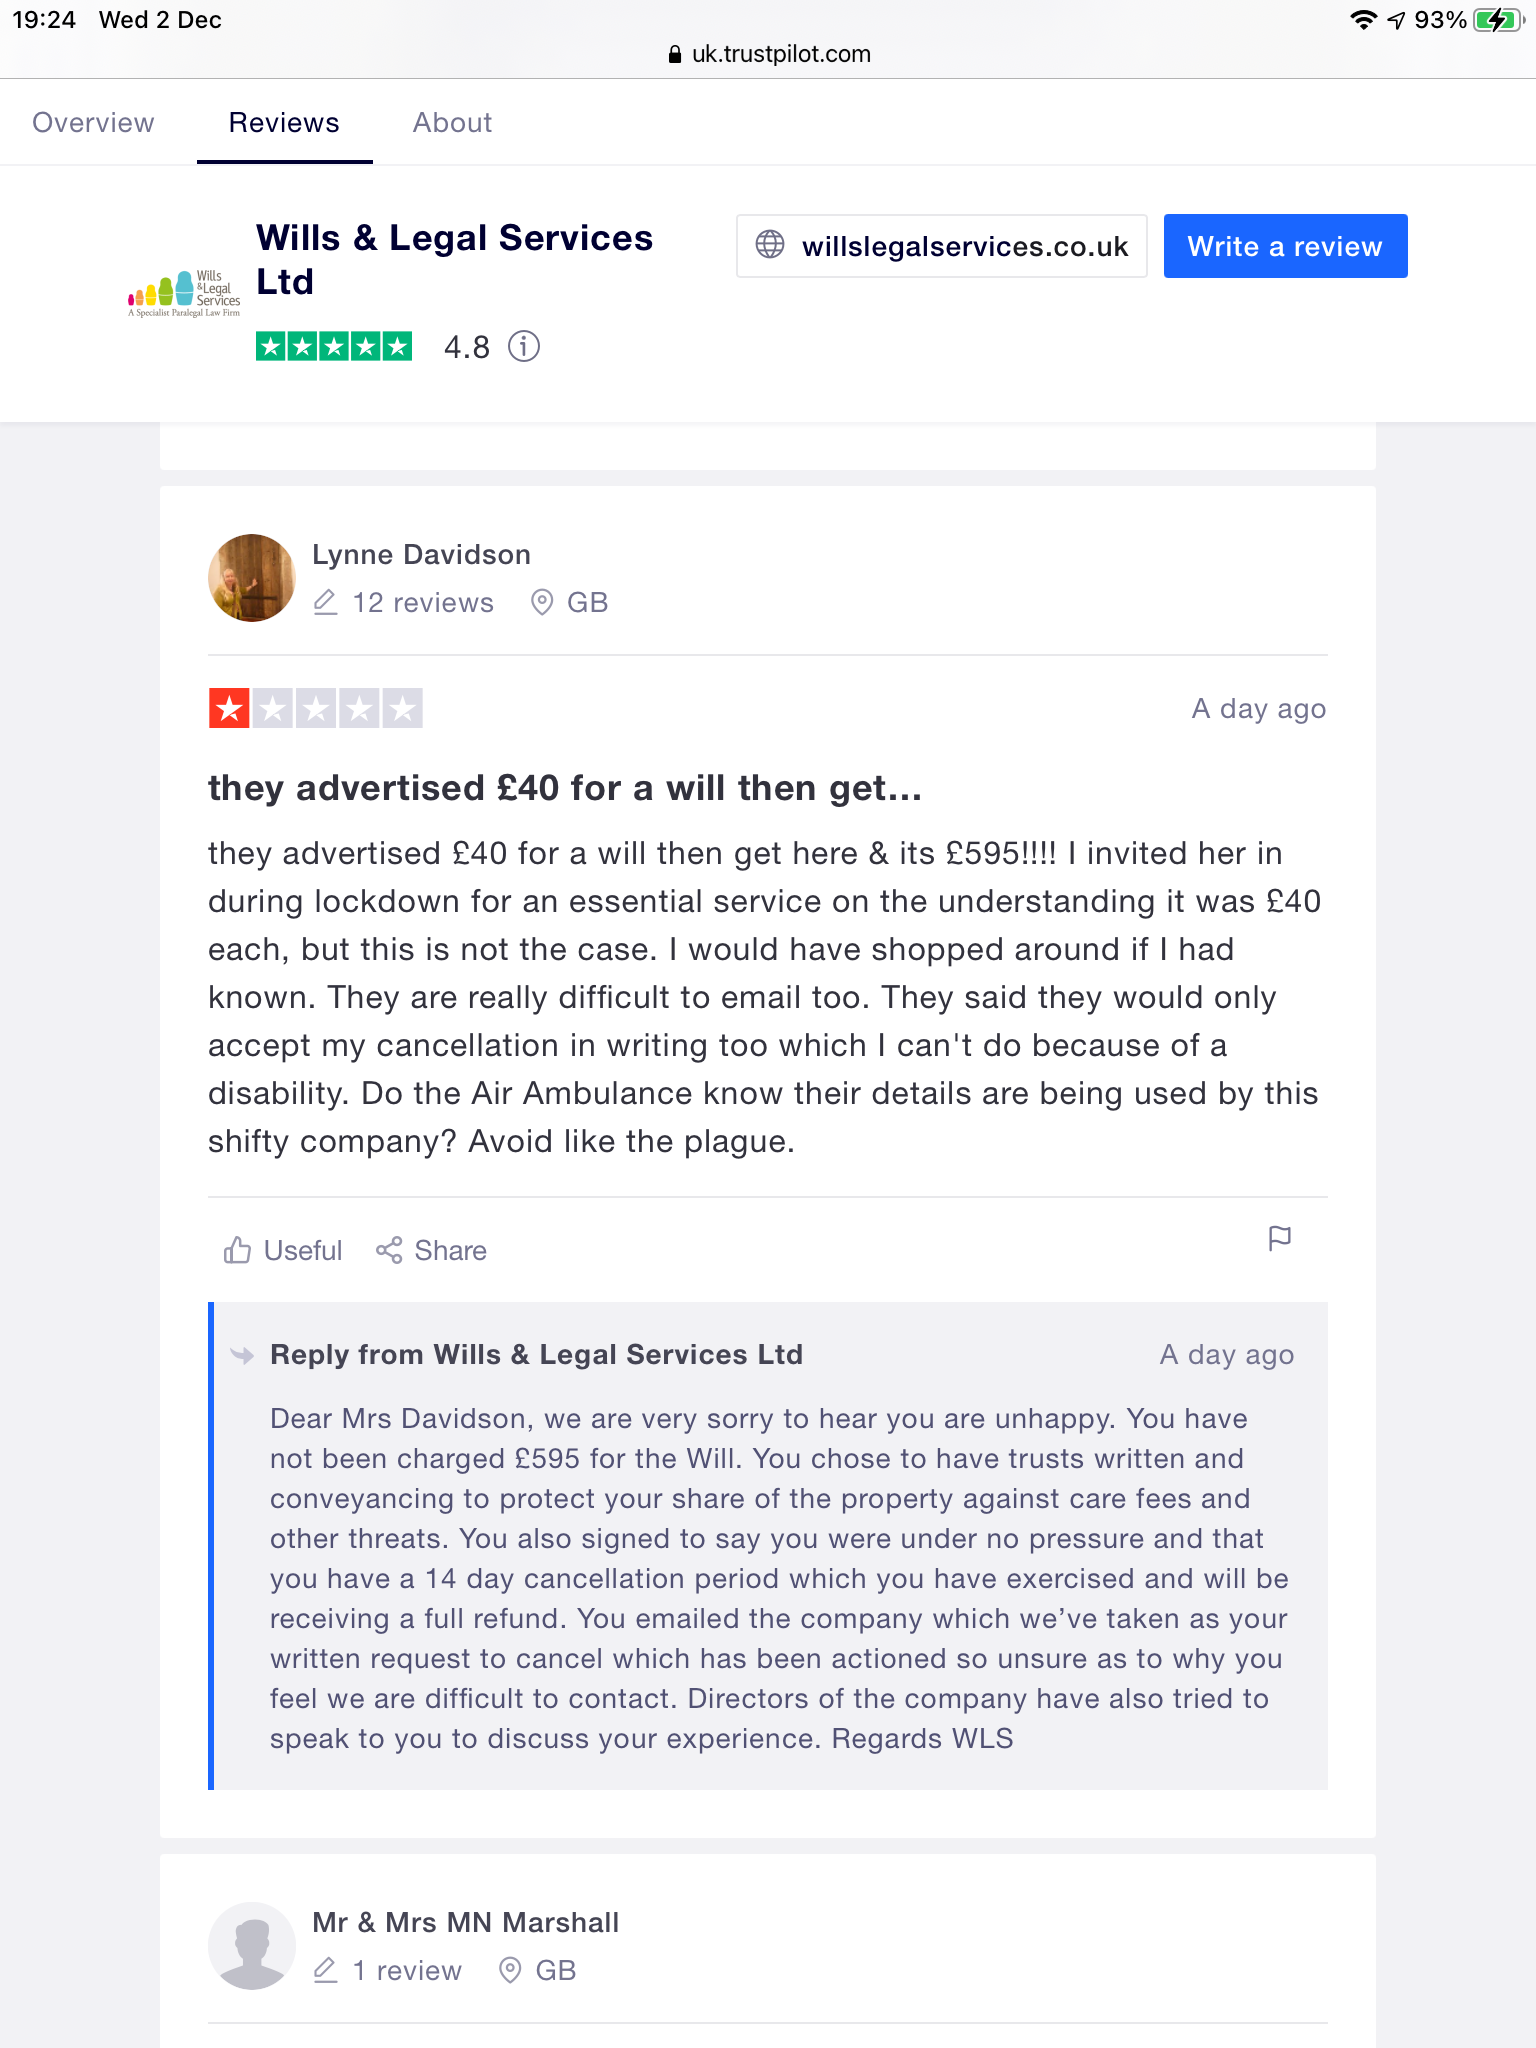Image resolution: width=1536 pixels, height=2048 pixels.
Task: Select the Reviews tab
Action: [284, 123]
